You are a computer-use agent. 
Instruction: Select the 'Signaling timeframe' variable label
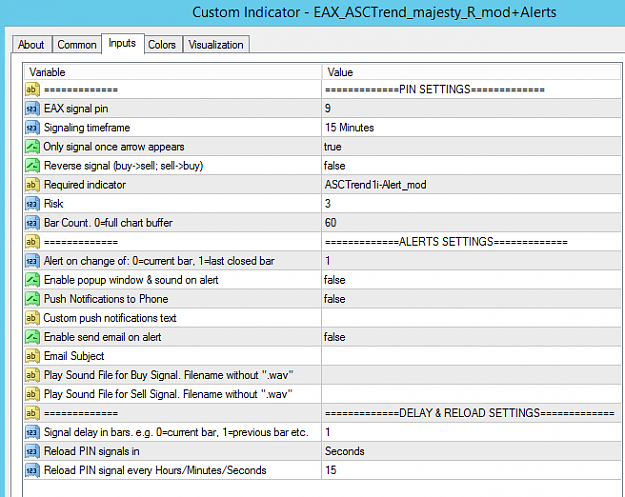(x=87, y=128)
